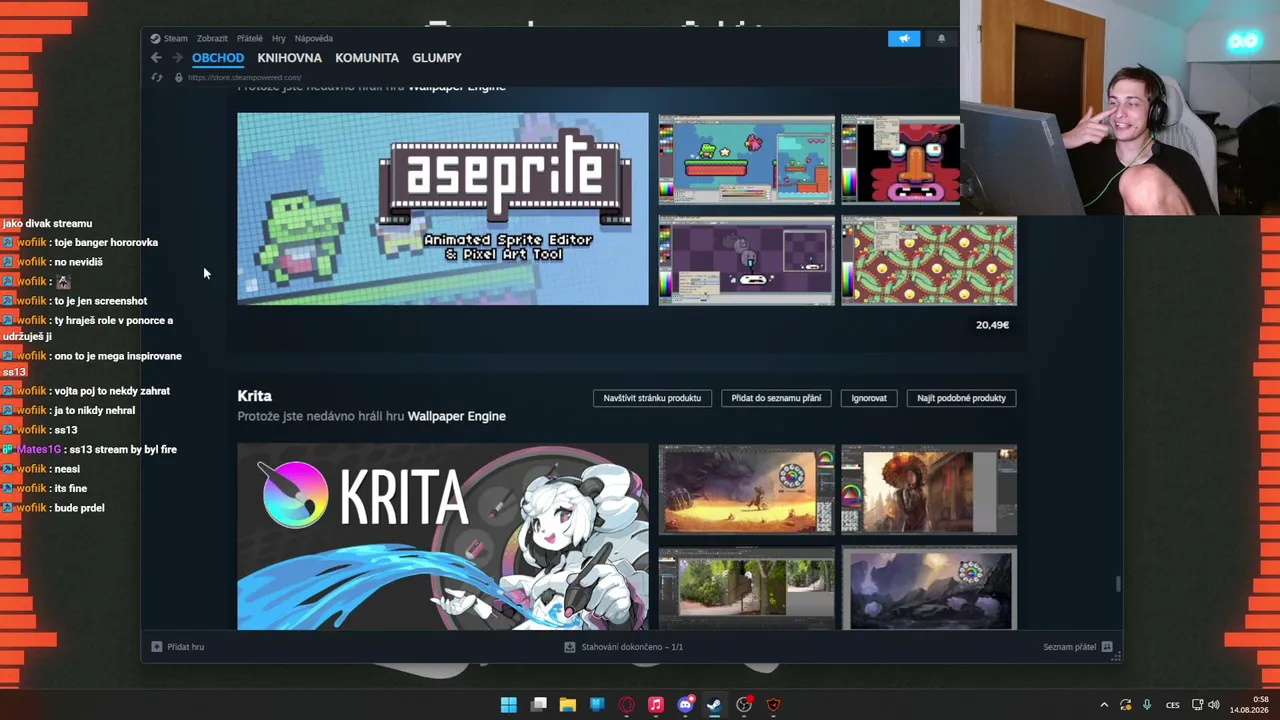Open Discord from the taskbar

tap(686, 705)
